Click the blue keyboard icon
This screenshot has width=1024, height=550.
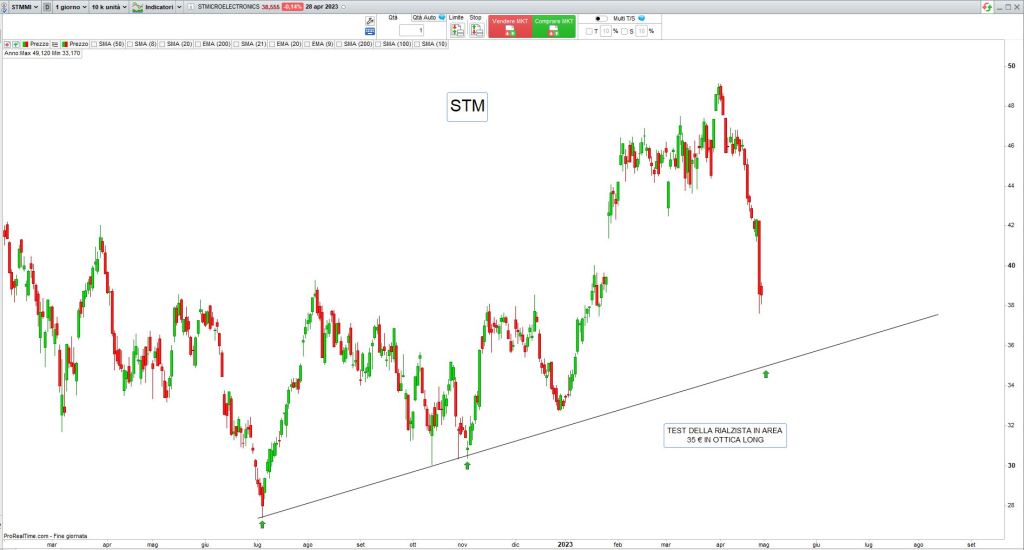tap(370, 31)
